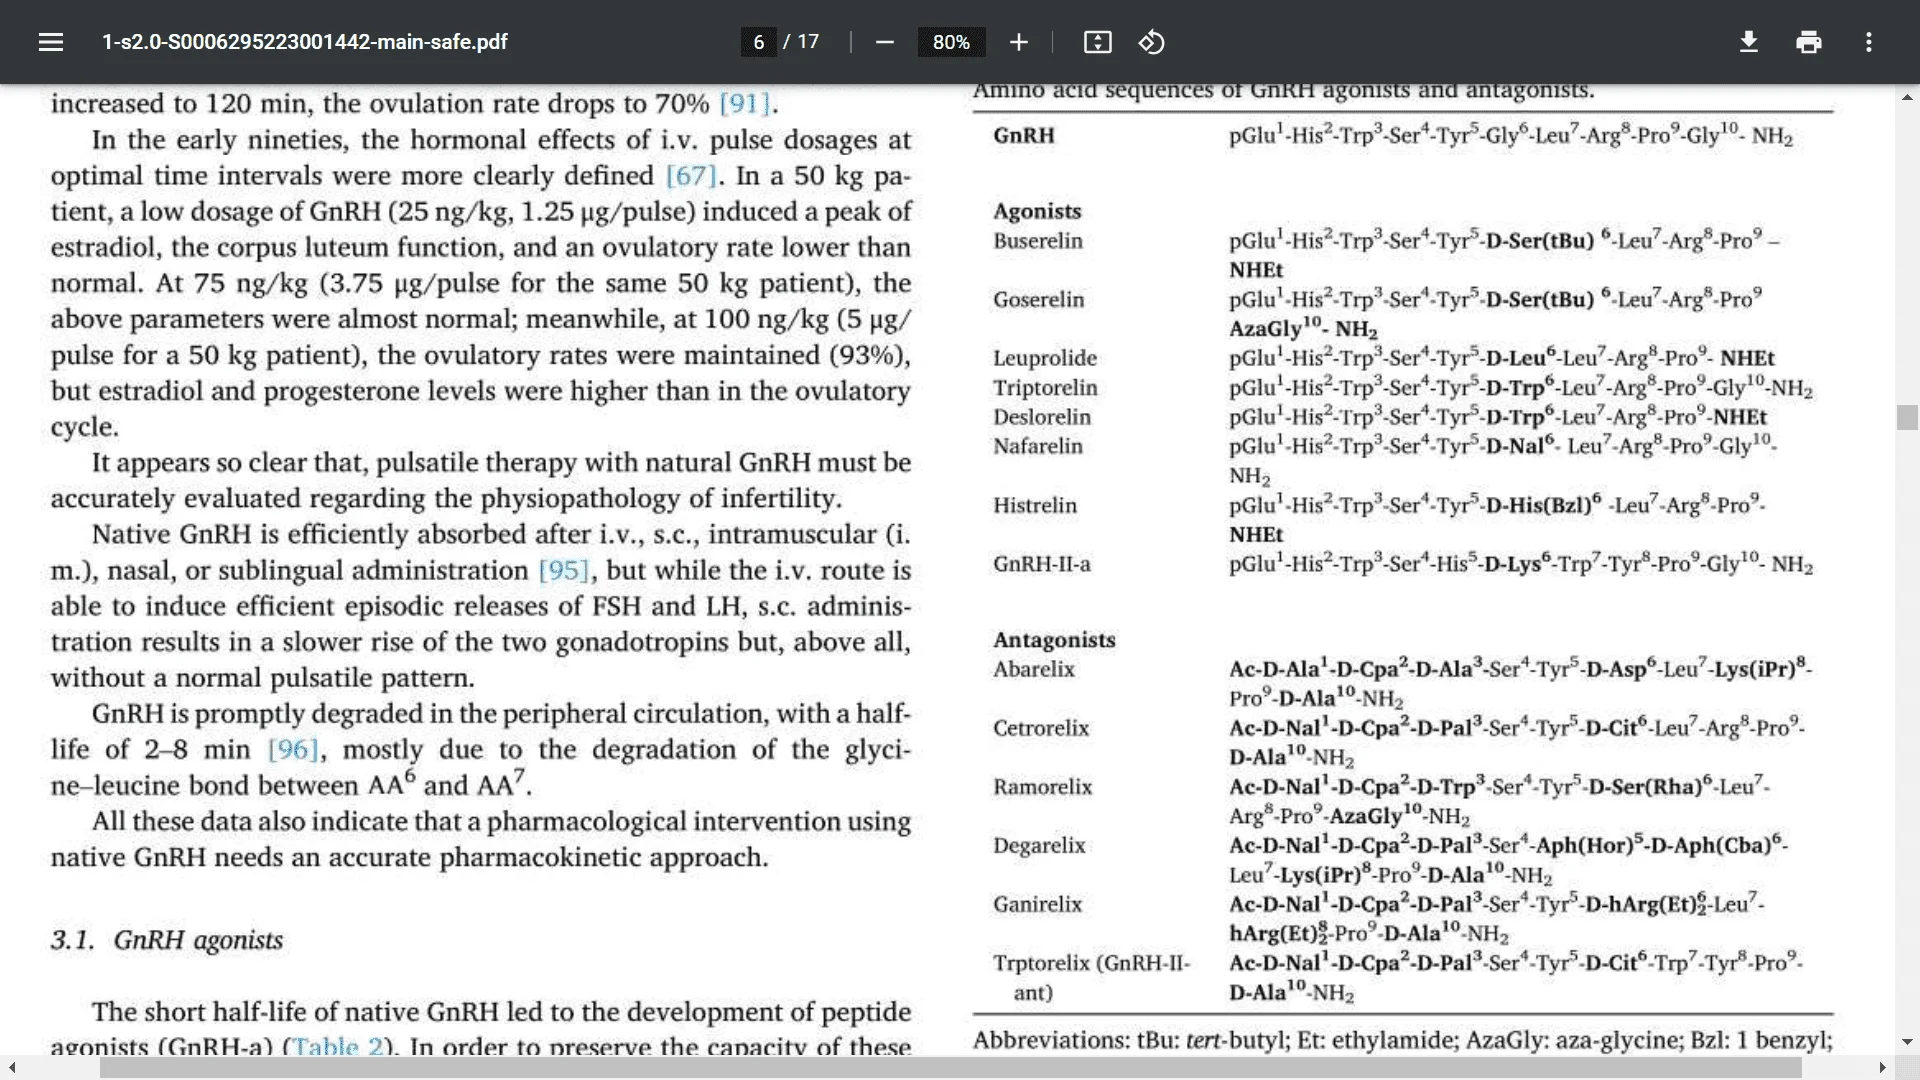Click the vertical scrollbar thumb
Image resolution: width=1920 pixels, height=1080 pixels.
1907,417
